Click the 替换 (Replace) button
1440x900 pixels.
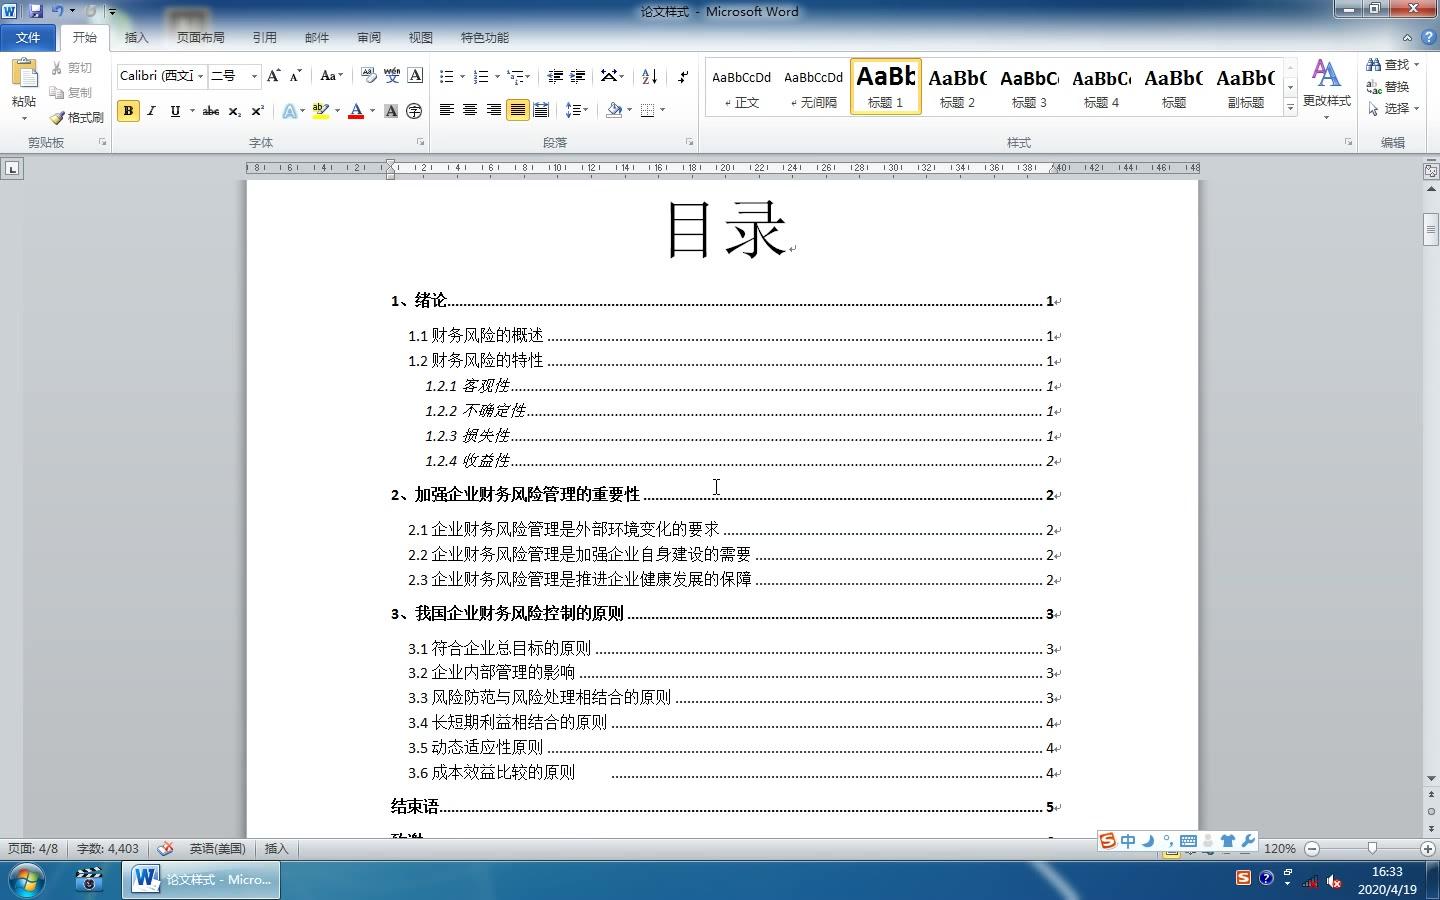pyautogui.click(x=1388, y=87)
